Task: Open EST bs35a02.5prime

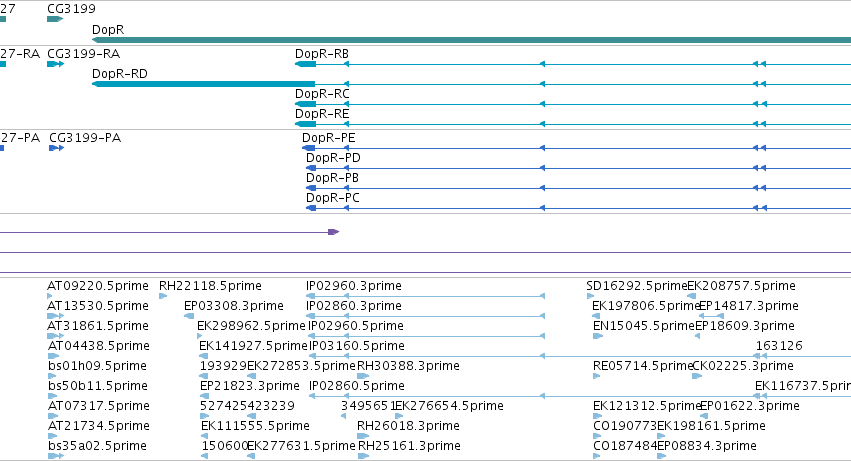Action: click(x=97, y=446)
